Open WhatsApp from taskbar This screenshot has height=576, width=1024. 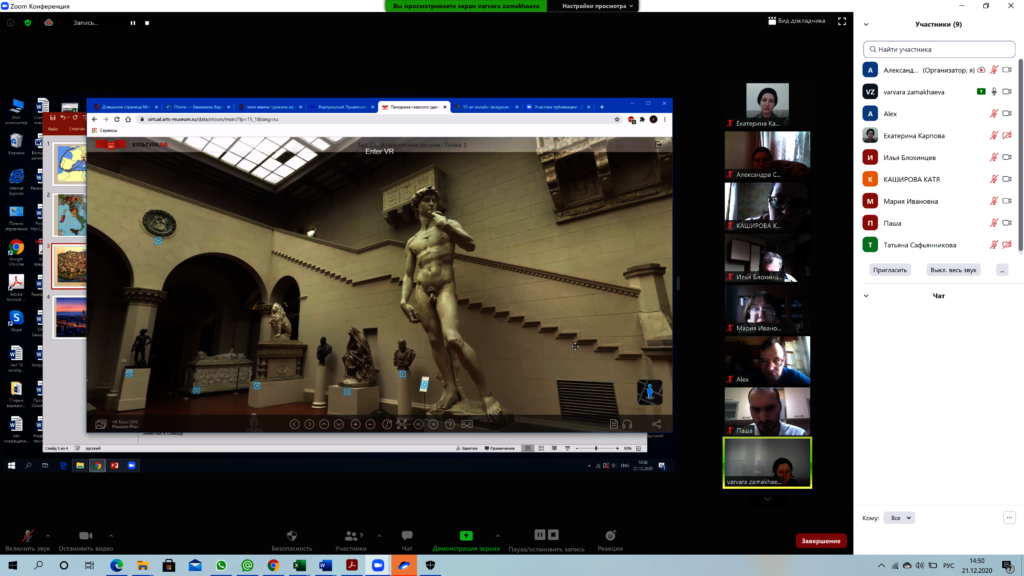point(221,566)
